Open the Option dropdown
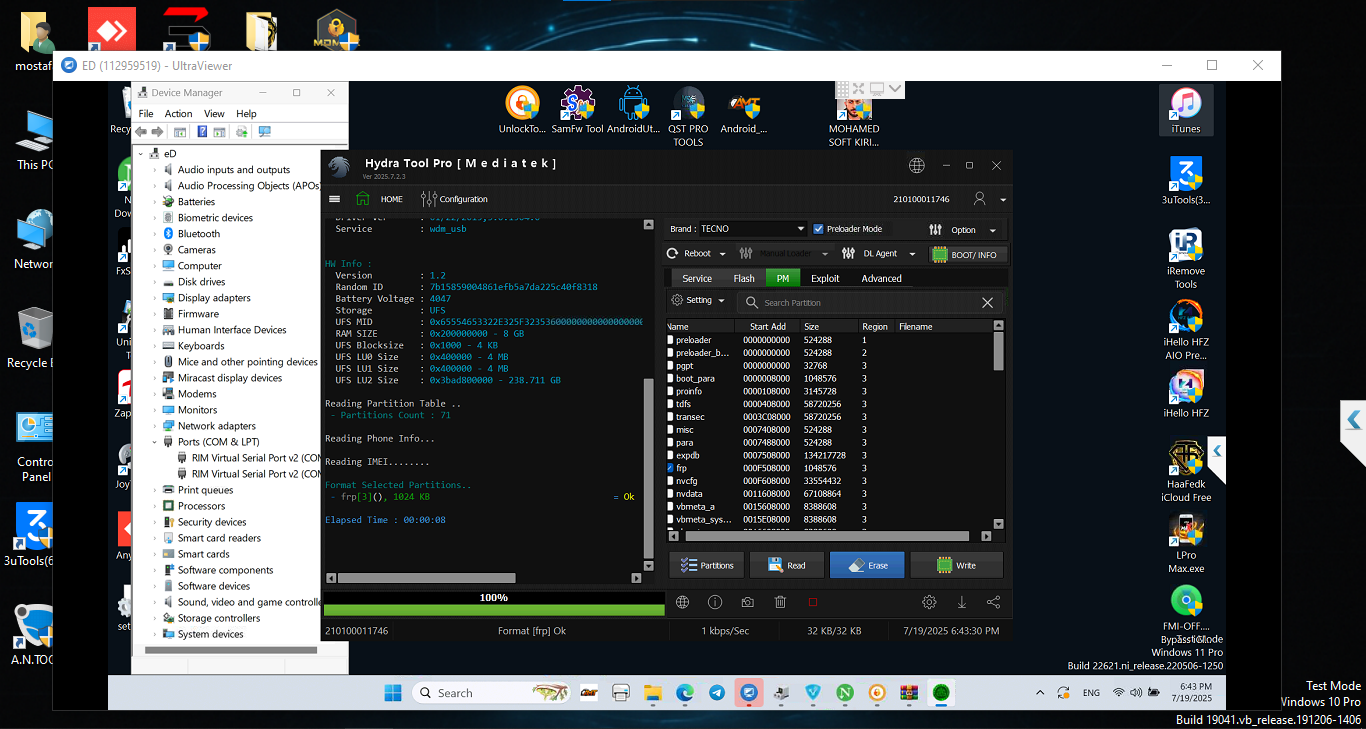The width and height of the screenshot is (1366, 729). (963, 230)
